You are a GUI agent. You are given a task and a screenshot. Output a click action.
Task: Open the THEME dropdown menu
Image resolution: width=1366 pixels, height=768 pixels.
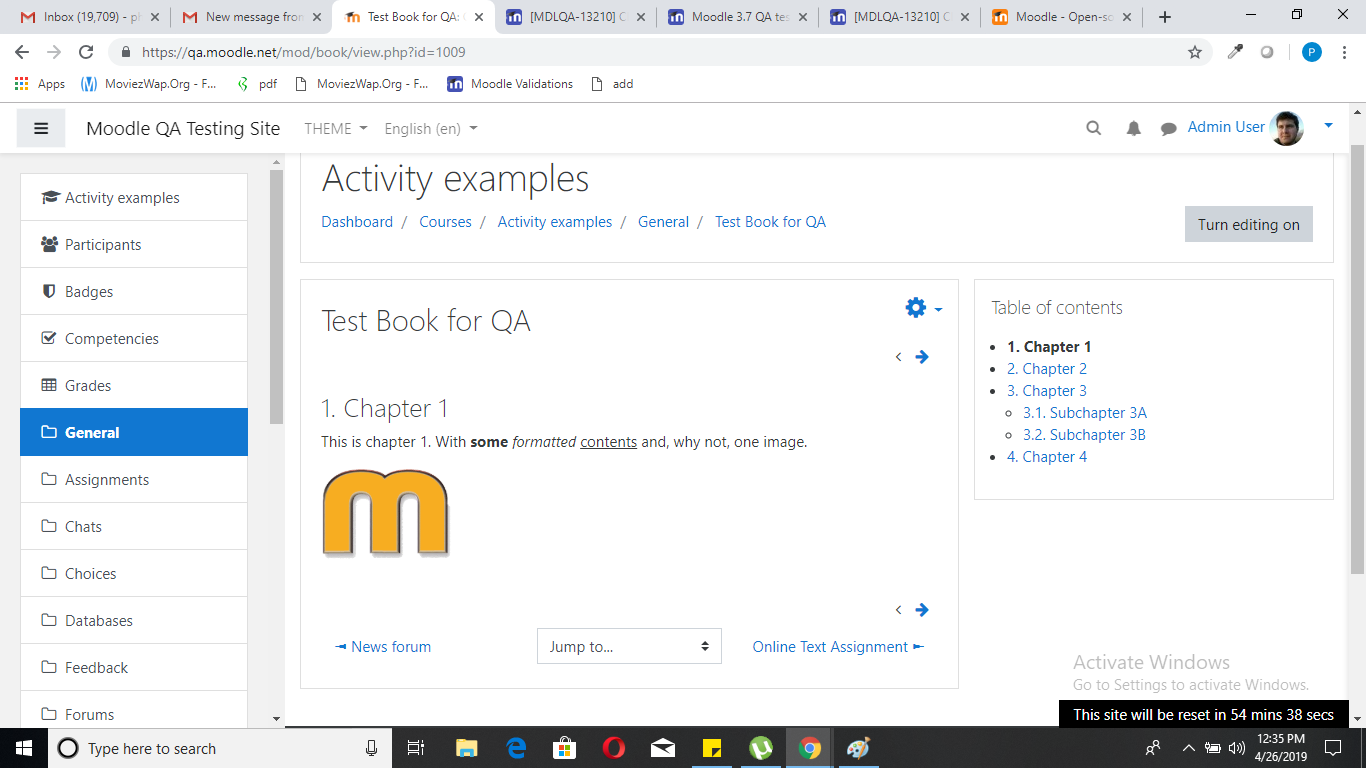(x=336, y=128)
